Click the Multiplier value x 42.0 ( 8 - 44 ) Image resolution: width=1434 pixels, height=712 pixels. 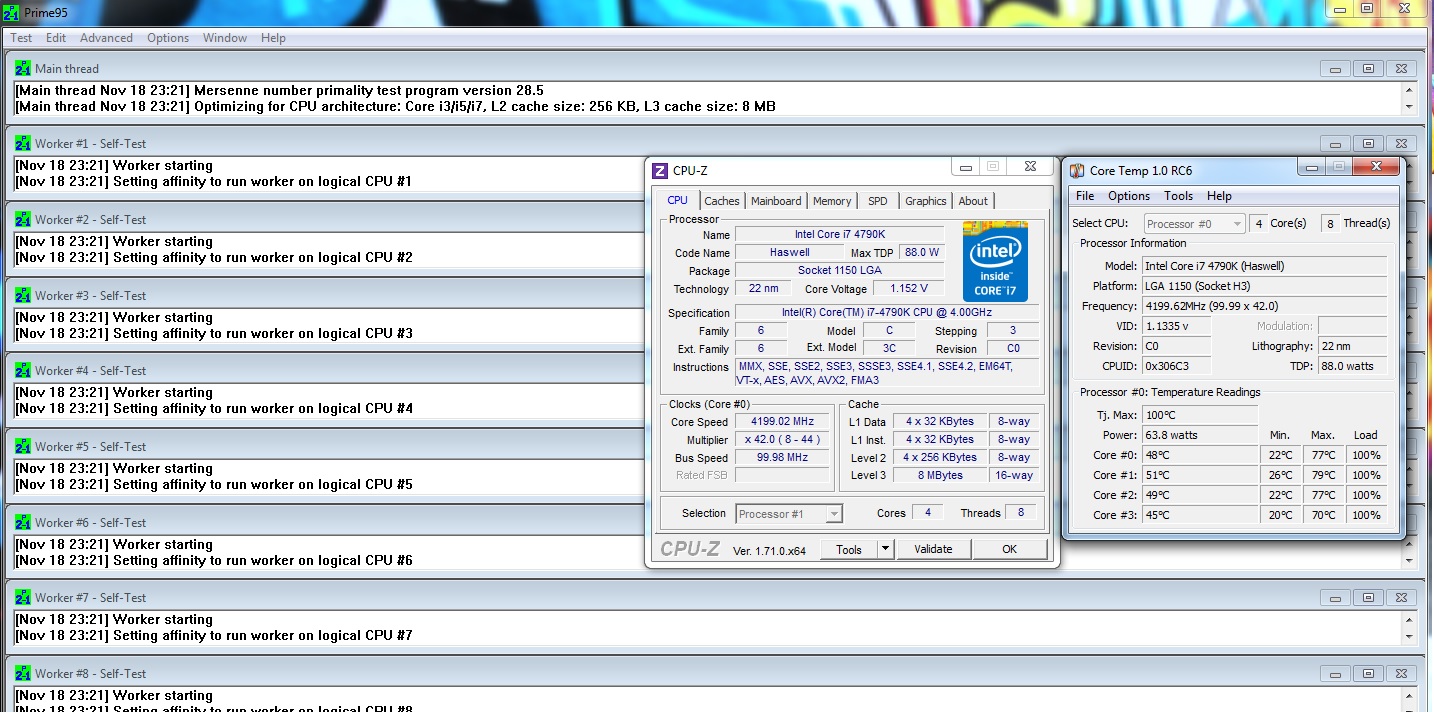tap(783, 440)
